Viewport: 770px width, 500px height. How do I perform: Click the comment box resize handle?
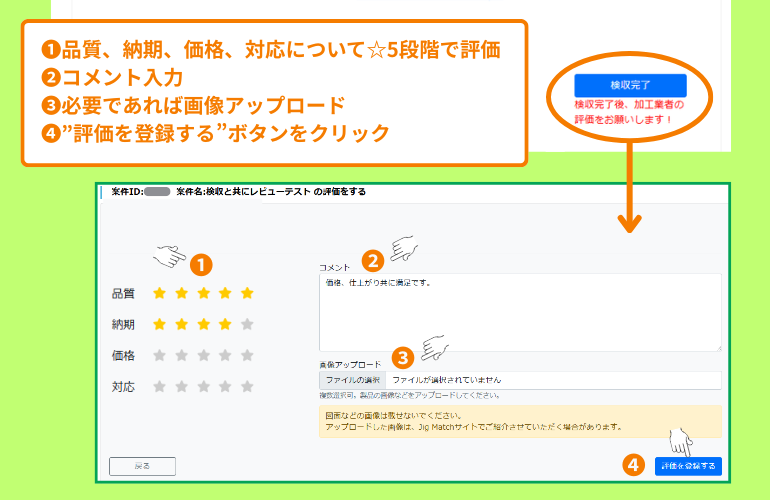coord(718,348)
